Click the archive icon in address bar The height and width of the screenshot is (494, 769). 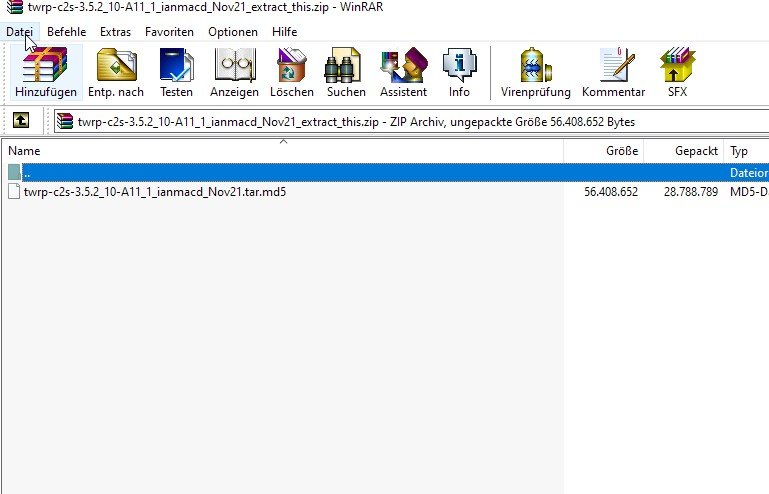(65, 121)
